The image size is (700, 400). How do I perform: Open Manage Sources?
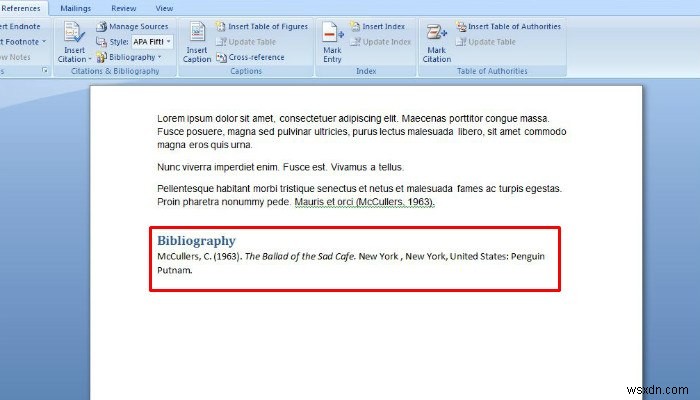pyautogui.click(x=133, y=26)
